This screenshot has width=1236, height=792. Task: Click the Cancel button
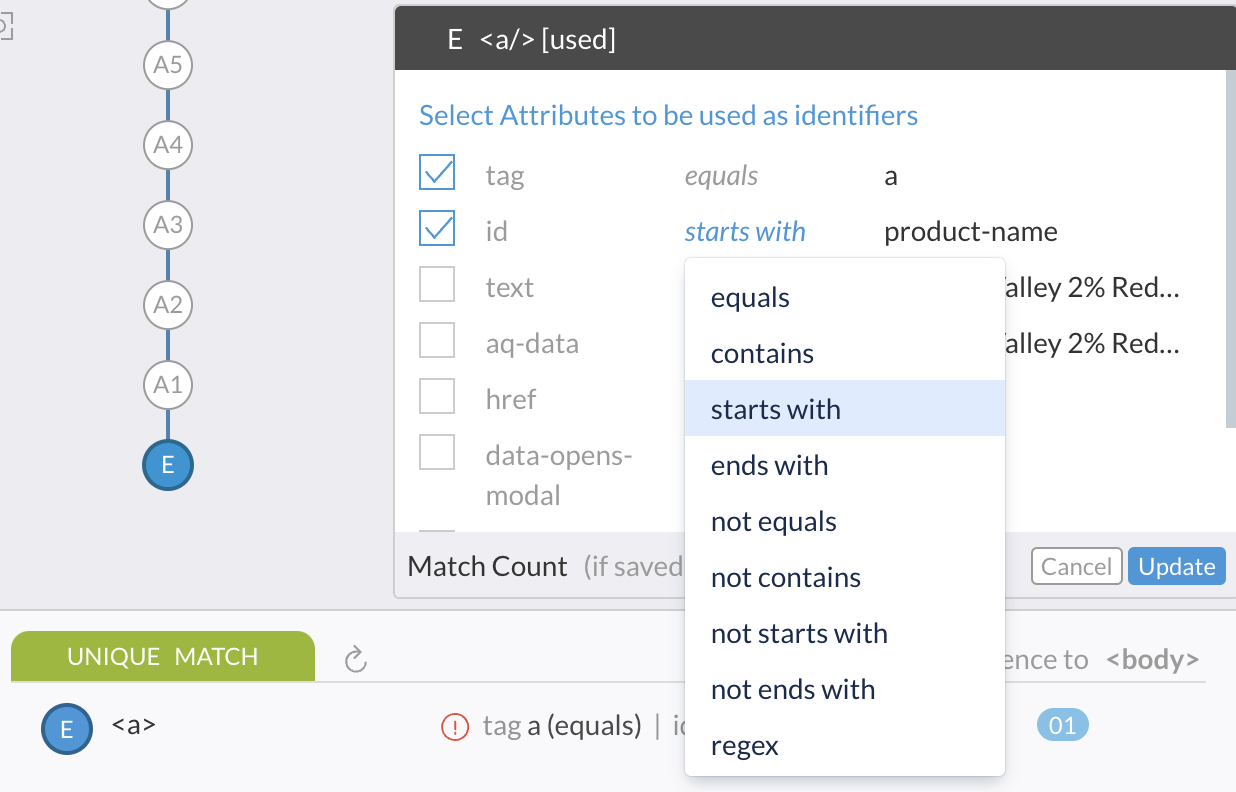[x=1076, y=566]
